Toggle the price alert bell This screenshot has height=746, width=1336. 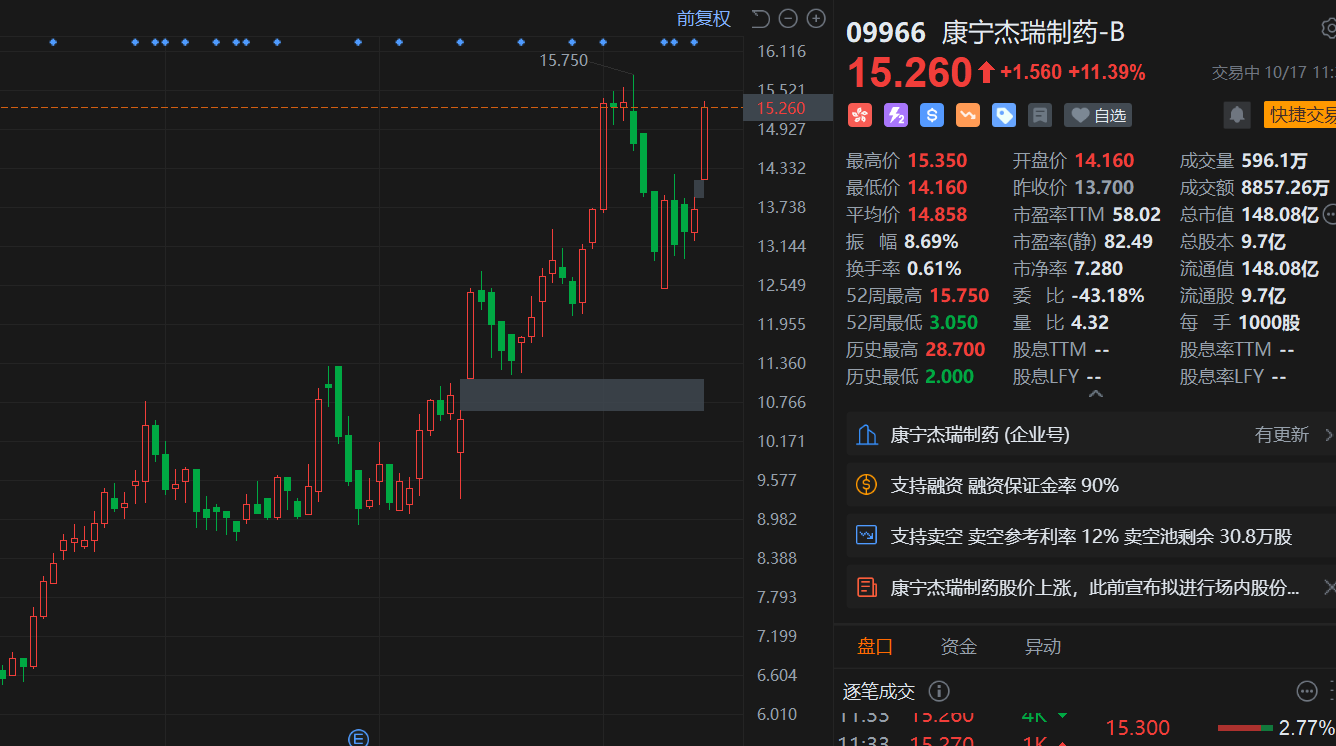coord(1237,115)
